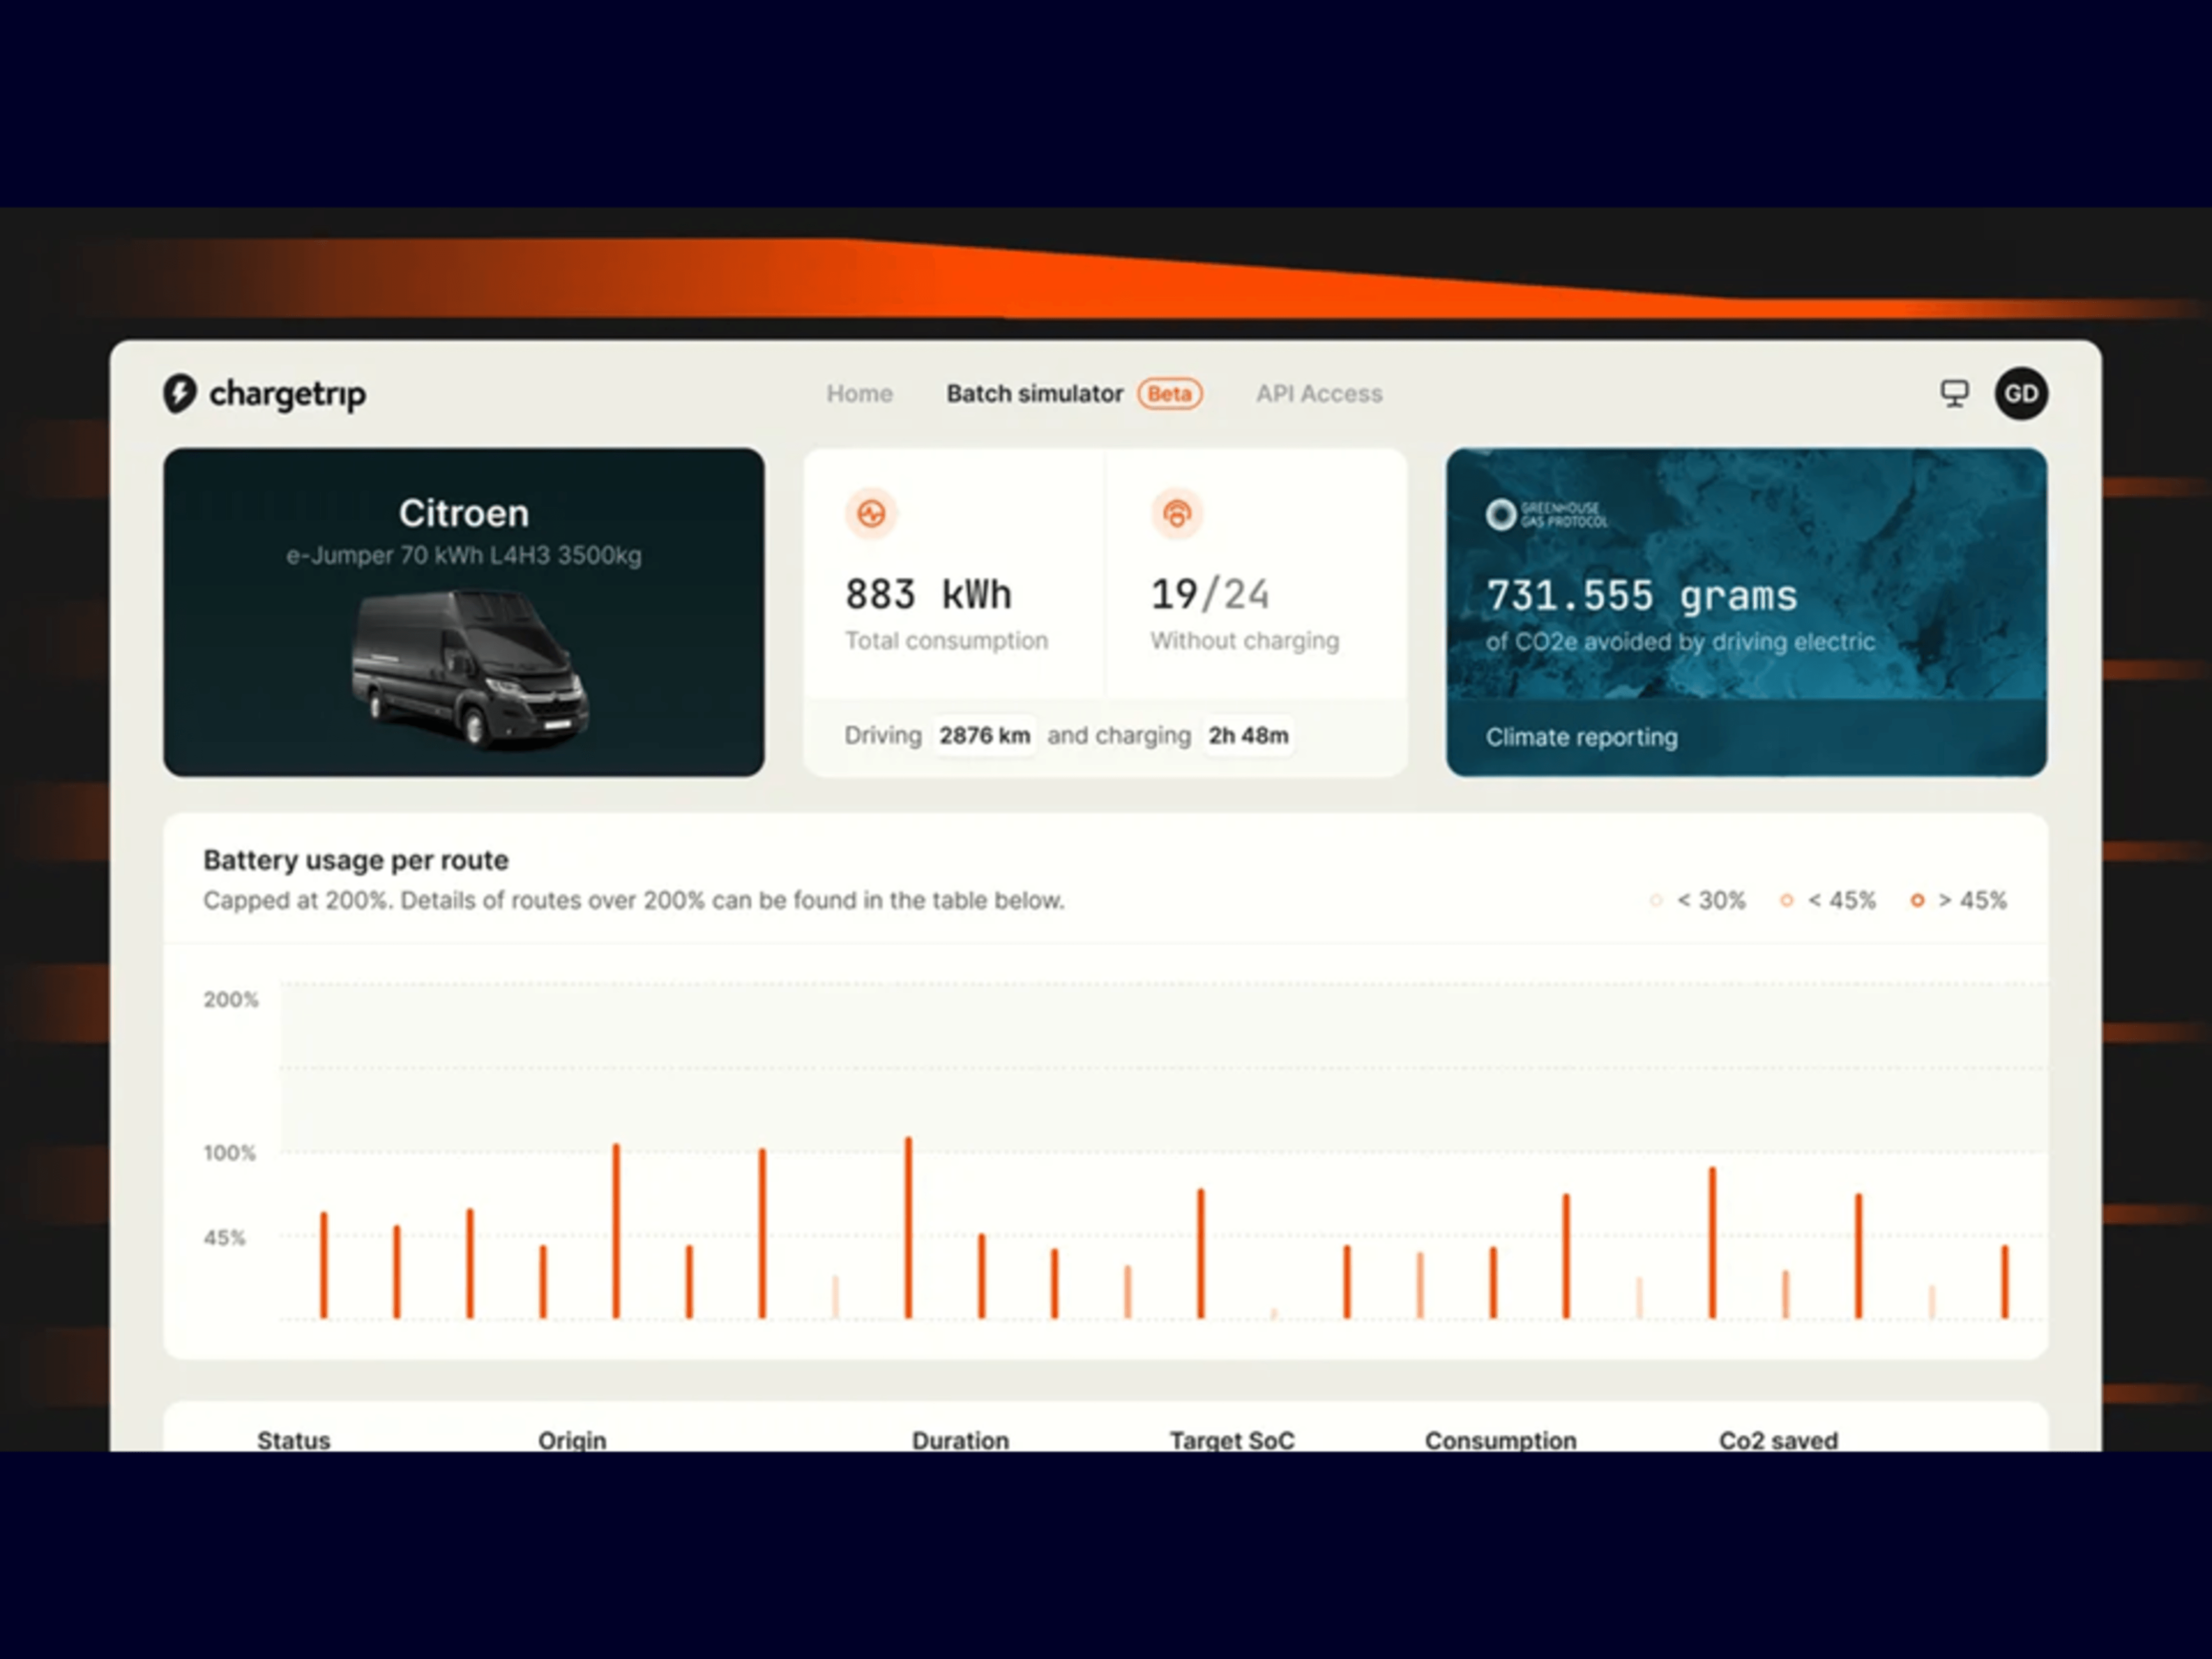Click the Beta badge label
Image resolution: width=2212 pixels, height=1659 pixels.
click(x=1169, y=394)
